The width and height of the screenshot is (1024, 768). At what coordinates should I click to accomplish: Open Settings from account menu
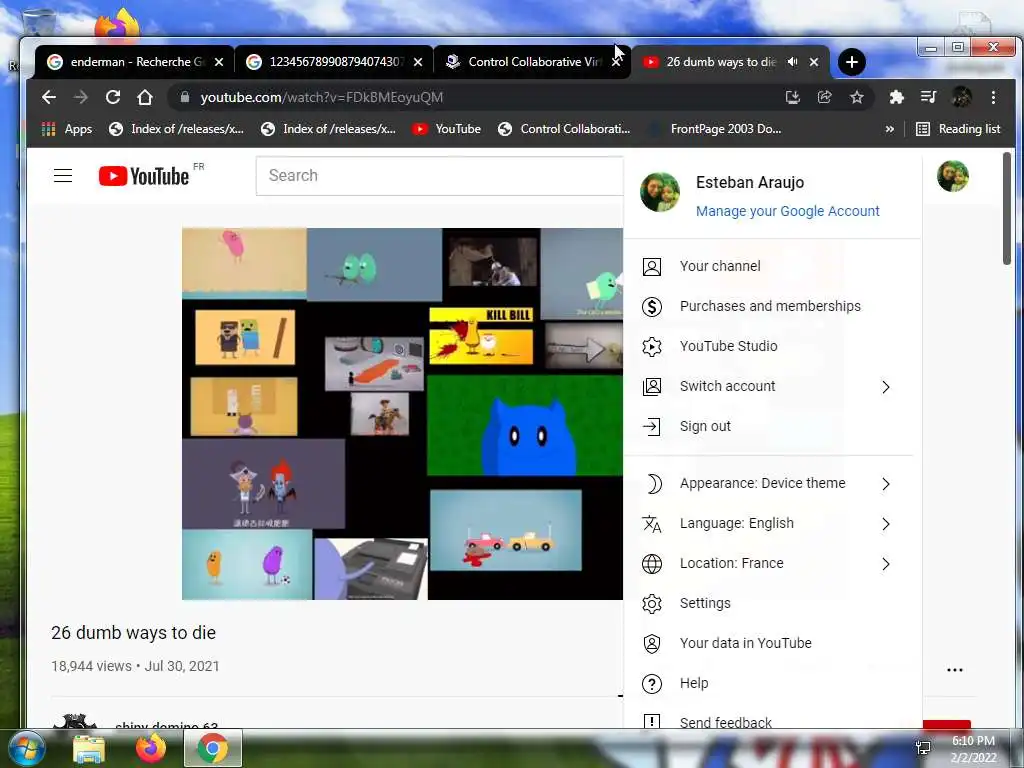pos(773,603)
